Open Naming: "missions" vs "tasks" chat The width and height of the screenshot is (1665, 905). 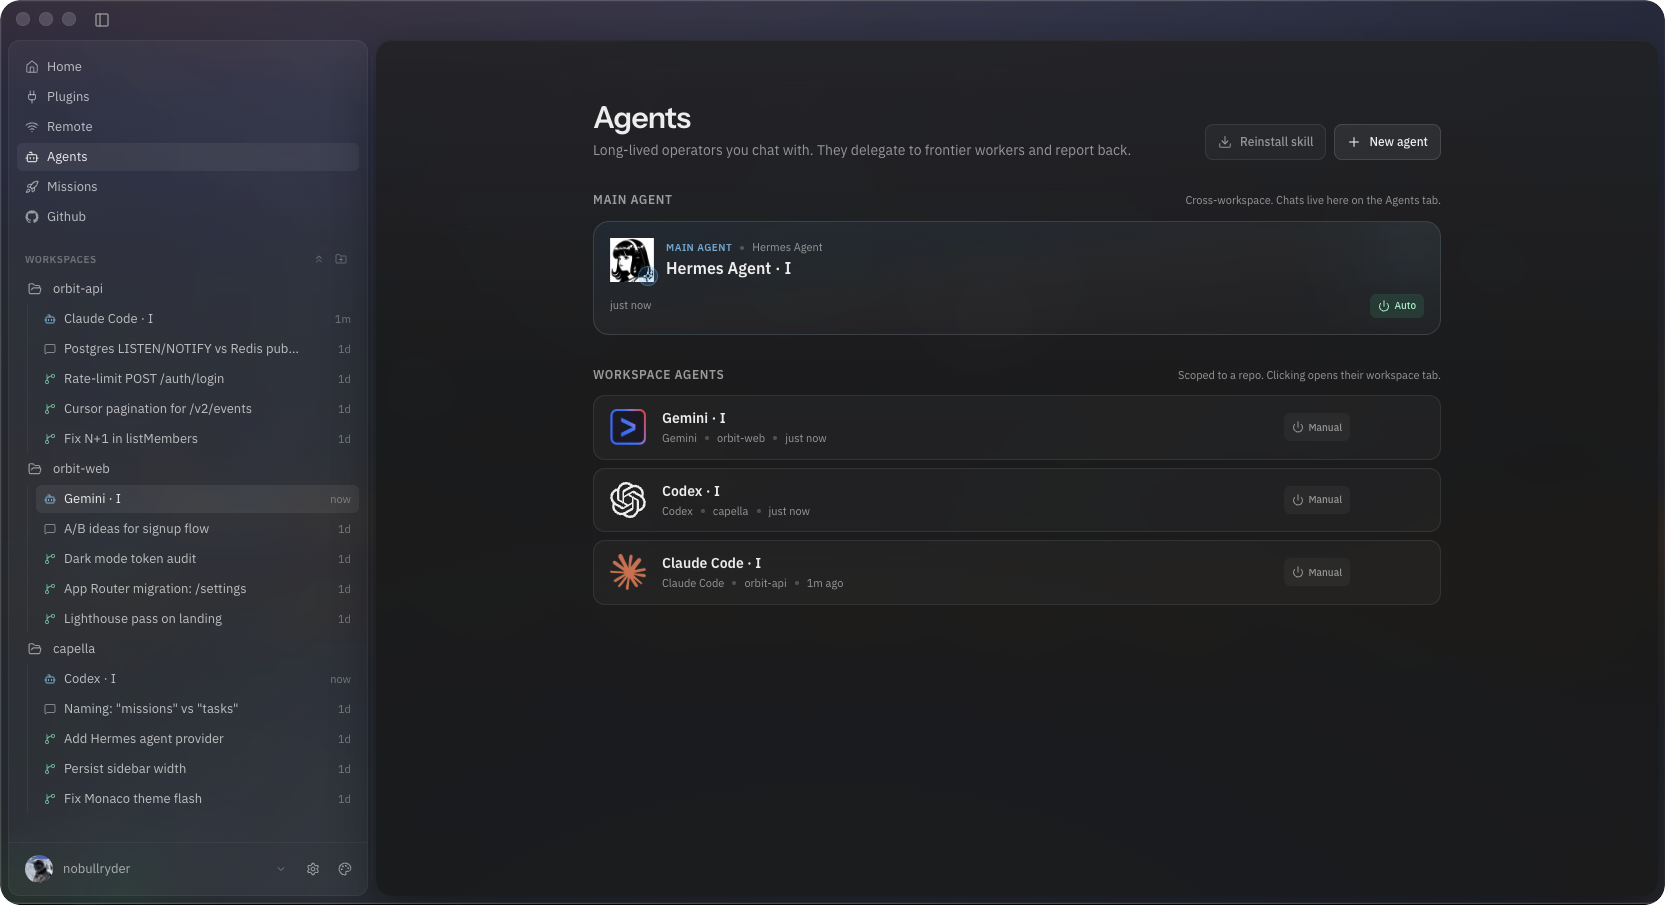coord(197,709)
